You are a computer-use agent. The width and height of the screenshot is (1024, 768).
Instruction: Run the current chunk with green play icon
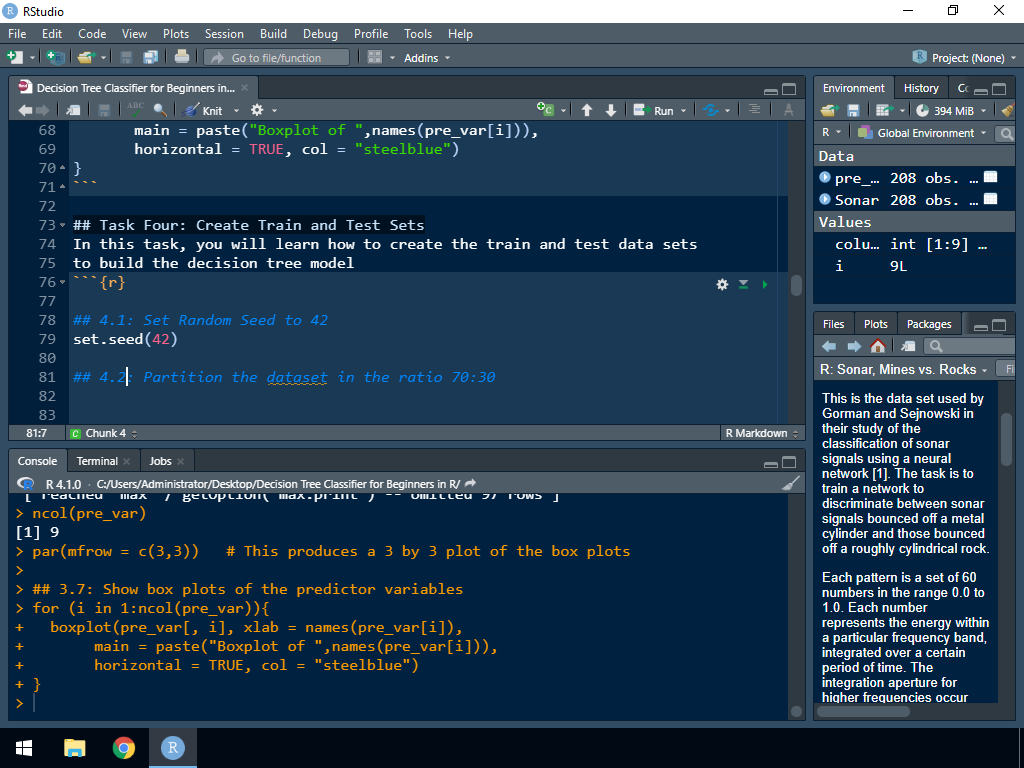tap(766, 284)
